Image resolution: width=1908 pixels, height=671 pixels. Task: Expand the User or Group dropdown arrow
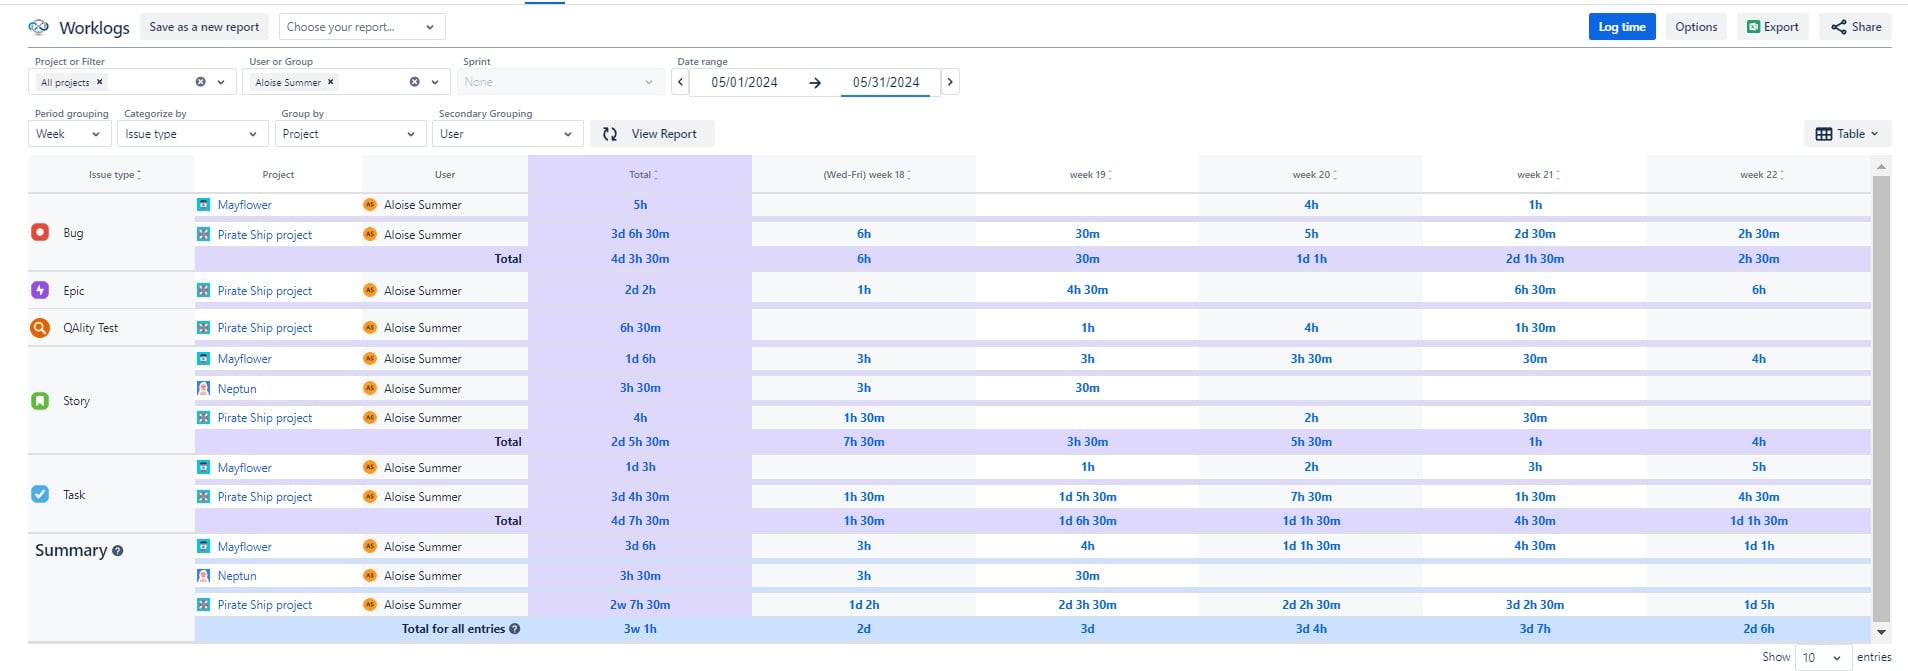(435, 82)
